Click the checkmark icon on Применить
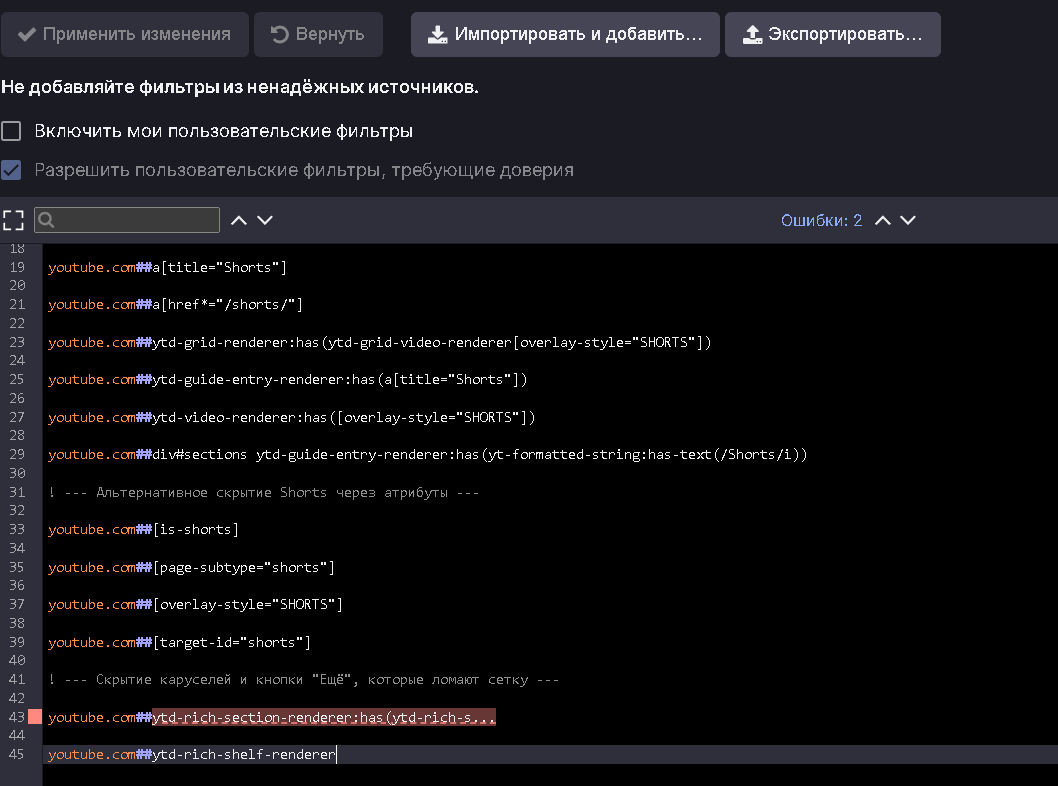1058x786 pixels. (x=27, y=34)
